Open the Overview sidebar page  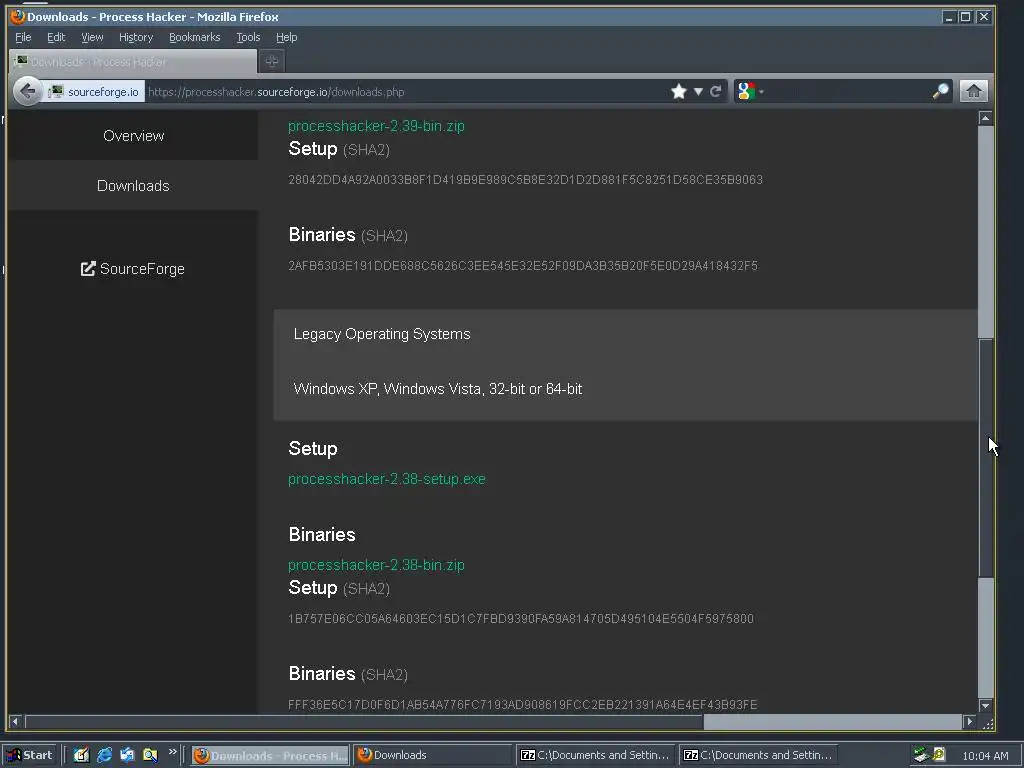pyautogui.click(x=133, y=136)
